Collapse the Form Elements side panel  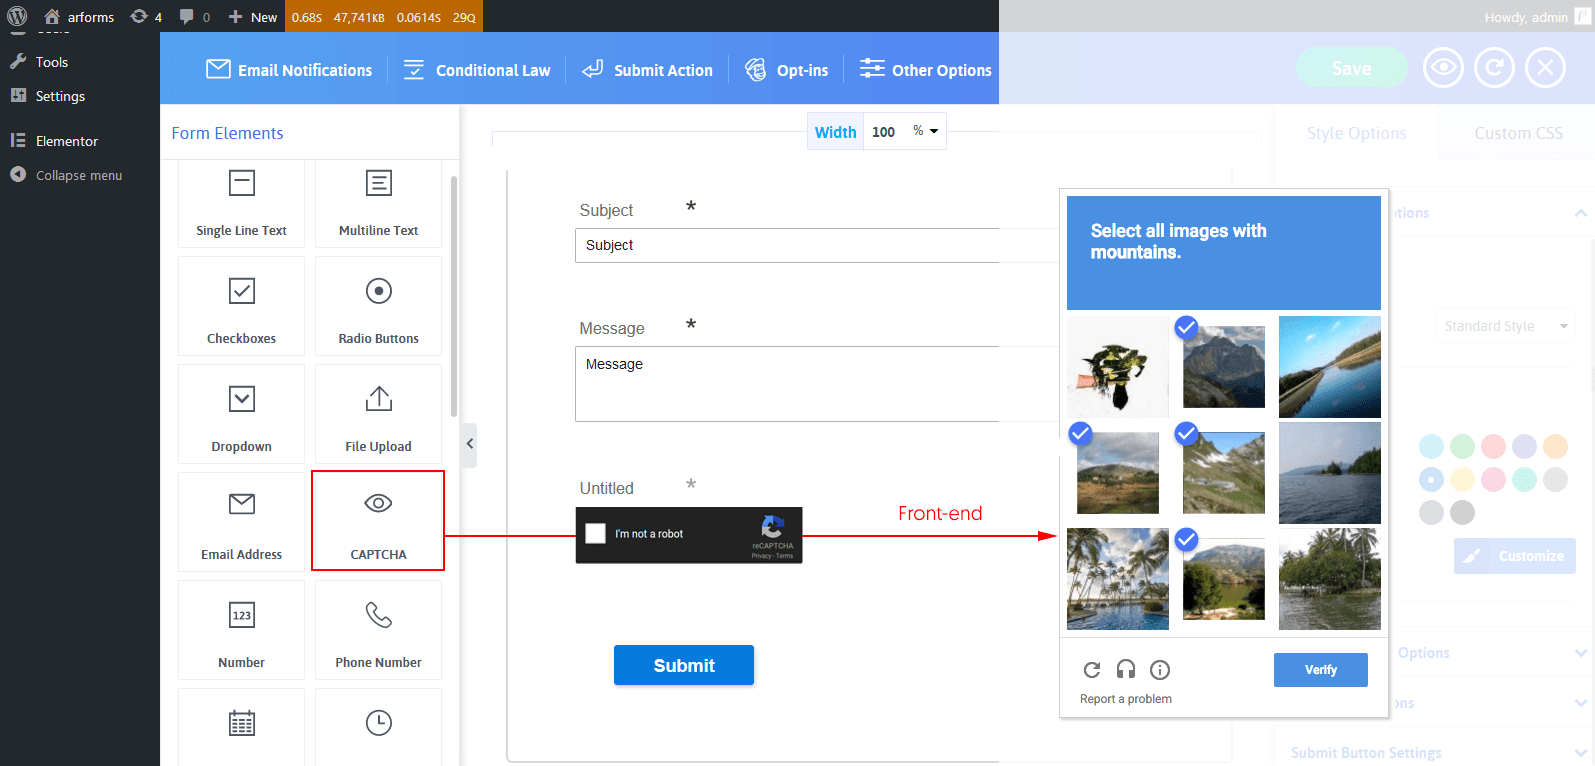click(x=469, y=444)
